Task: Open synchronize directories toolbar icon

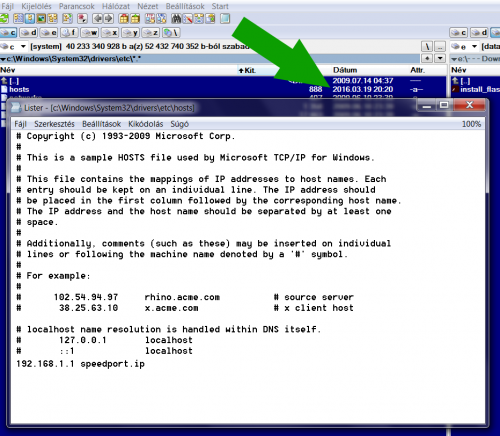Action: (199, 18)
